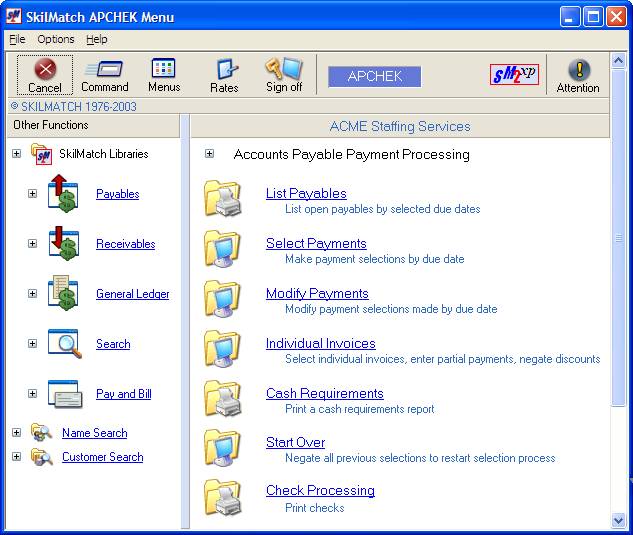
Task: Click the Payables dollar icon
Action: (x=63, y=193)
